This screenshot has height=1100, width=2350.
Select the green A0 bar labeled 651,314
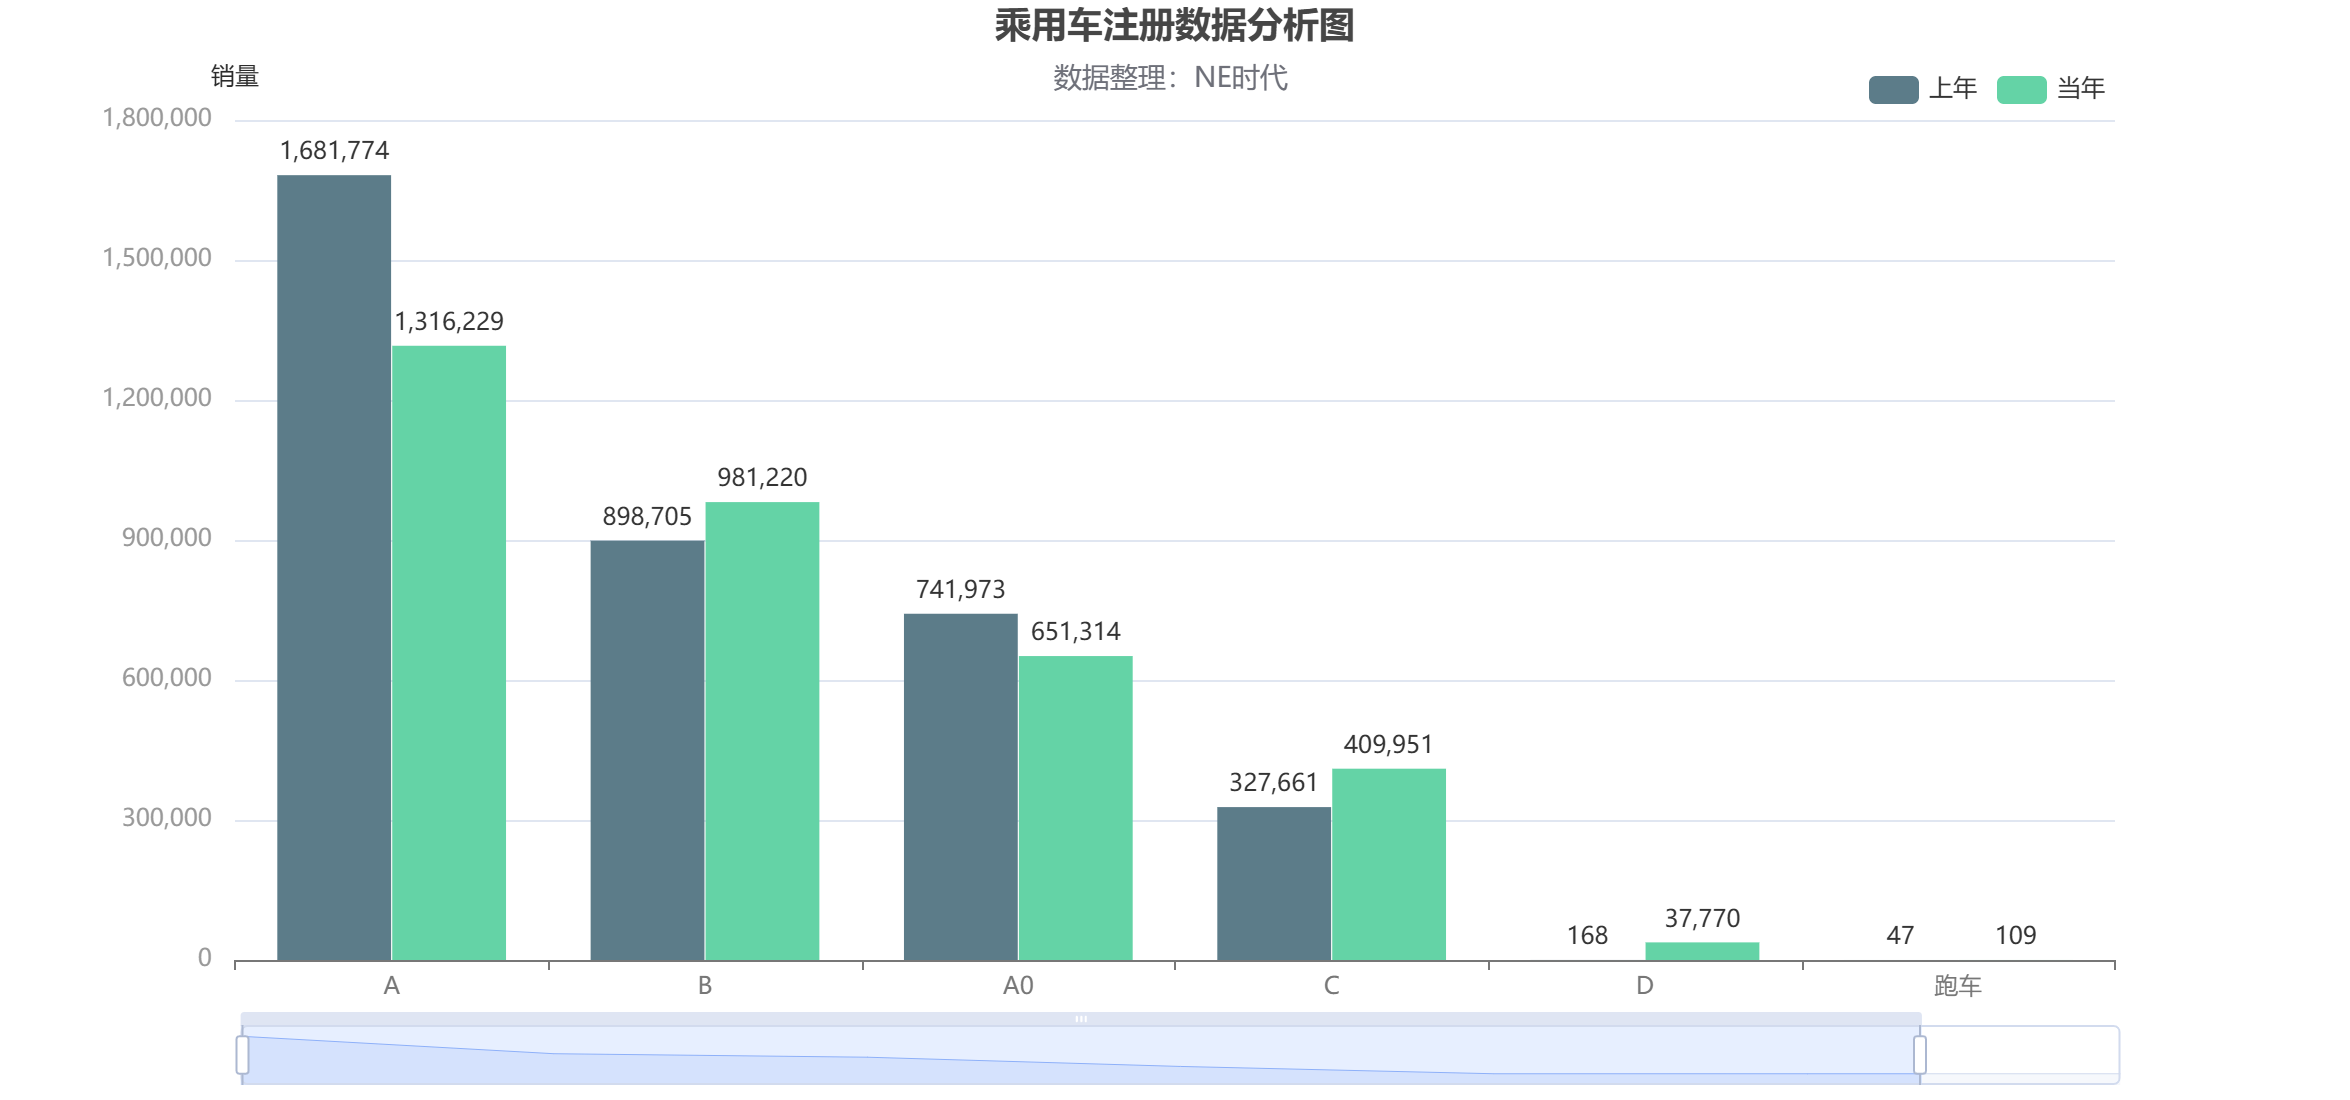pos(1075,808)
